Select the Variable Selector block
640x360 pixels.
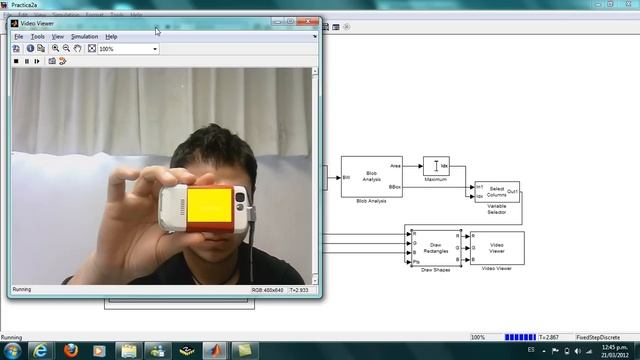pyautogui.click(x=497, y=192)
